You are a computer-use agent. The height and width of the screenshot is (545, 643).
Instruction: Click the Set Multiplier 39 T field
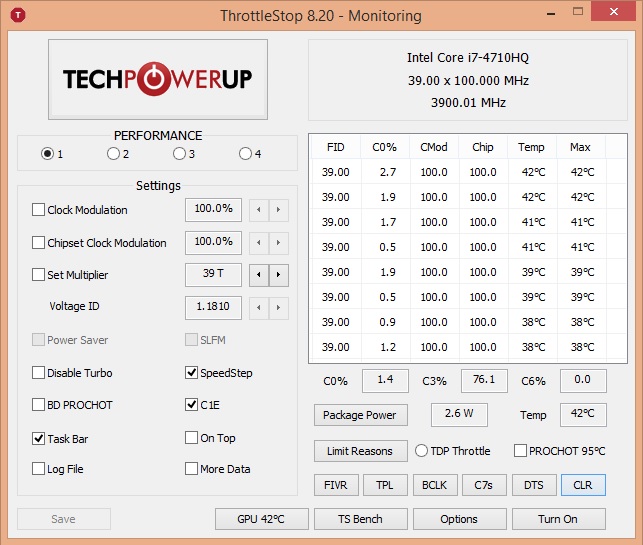(213, 274)
